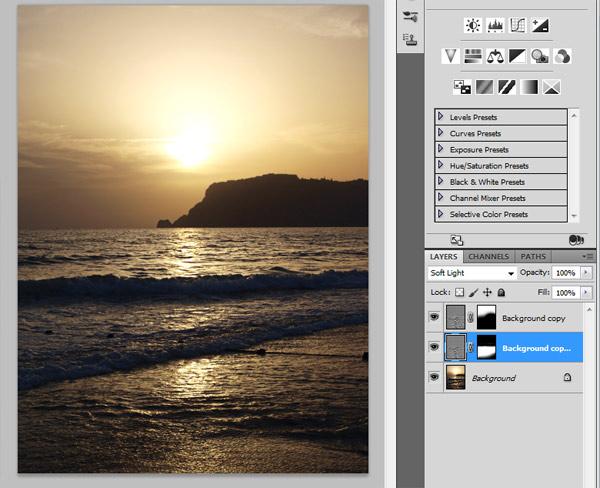This screenshot has height=488, width=600.
Task: Open the Opacity slider arrow
Action: pyautogui.click(x=586, y=273)
